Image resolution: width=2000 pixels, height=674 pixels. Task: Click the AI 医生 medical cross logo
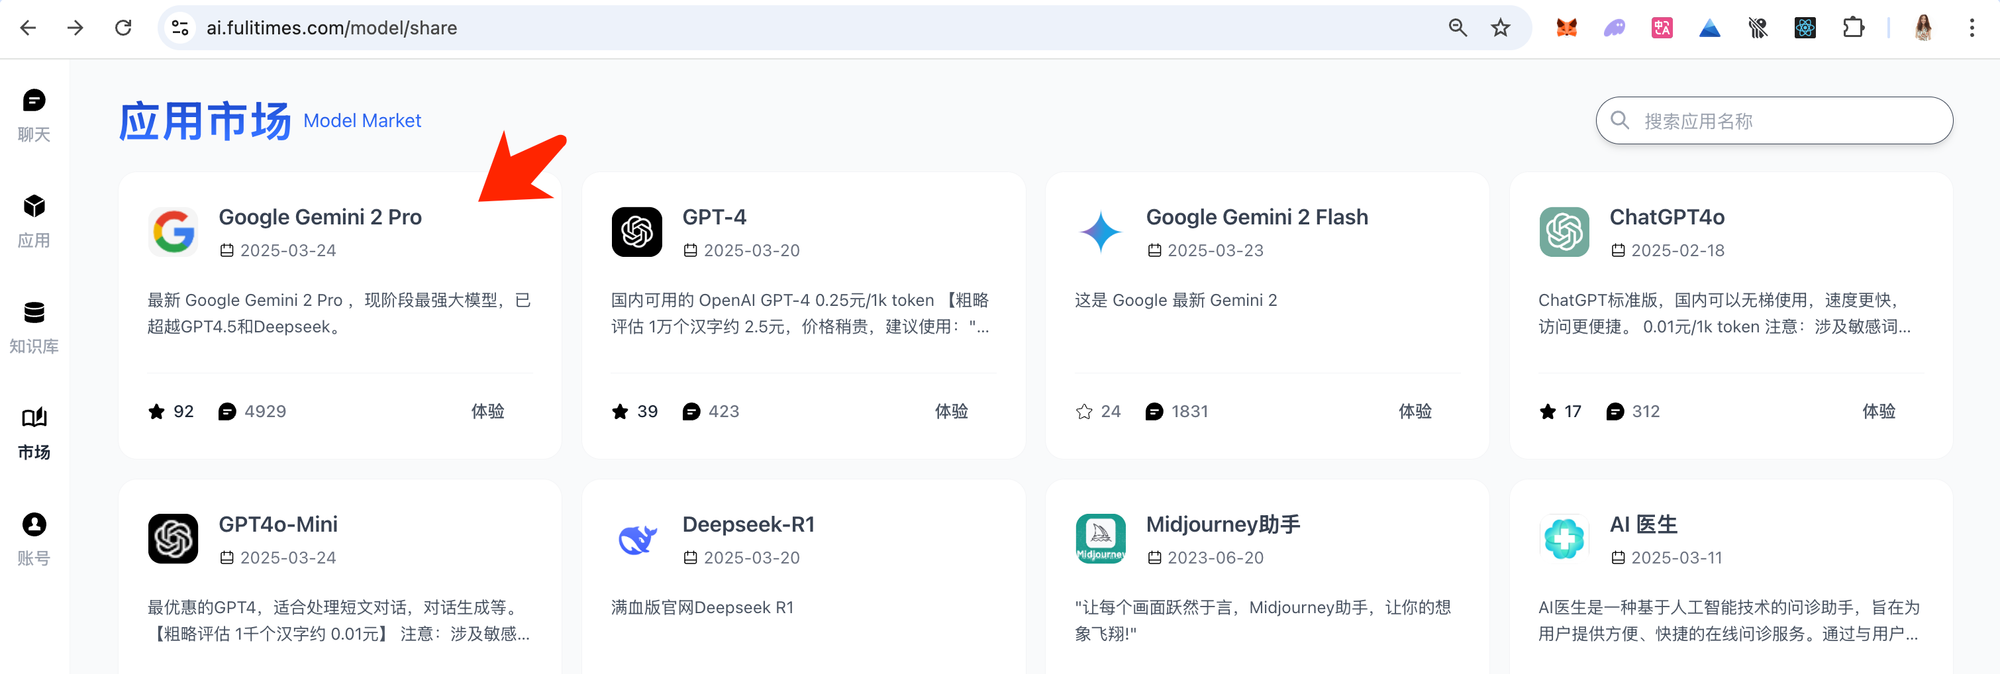(x=1564, y=539)
